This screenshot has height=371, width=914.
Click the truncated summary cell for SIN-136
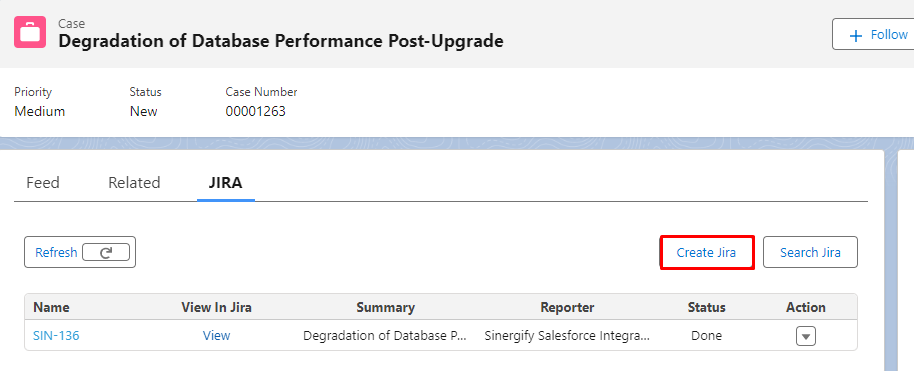385,335
